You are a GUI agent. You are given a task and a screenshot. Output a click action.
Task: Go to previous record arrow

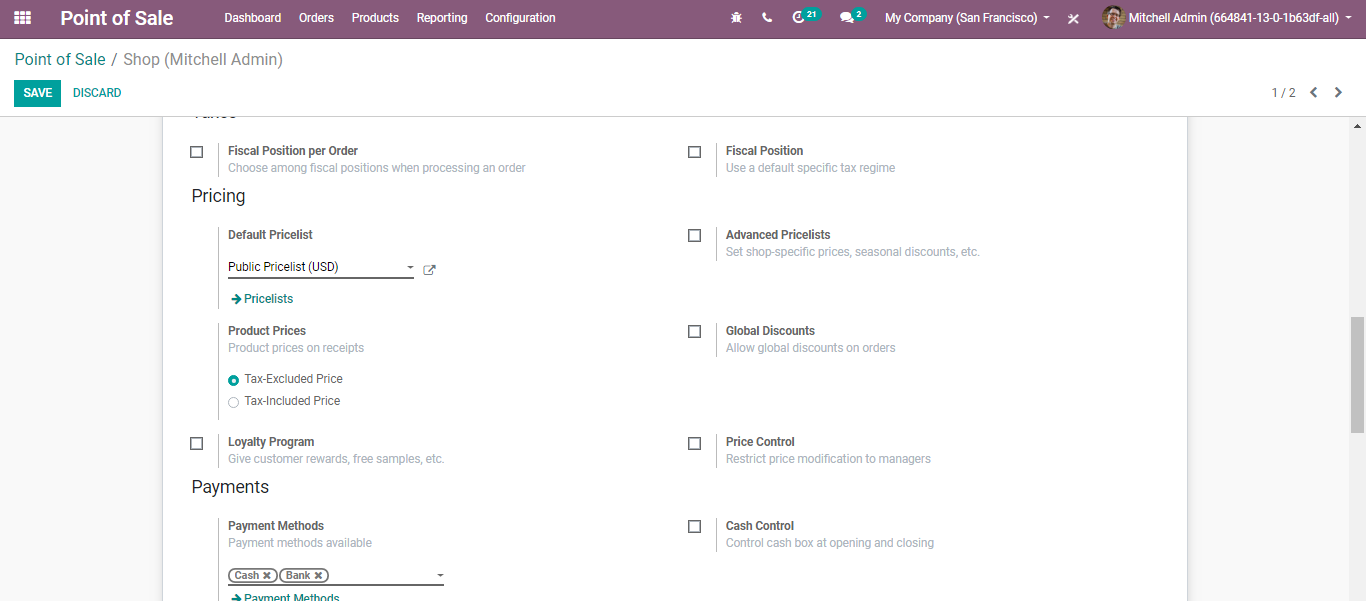point(1313,93)
